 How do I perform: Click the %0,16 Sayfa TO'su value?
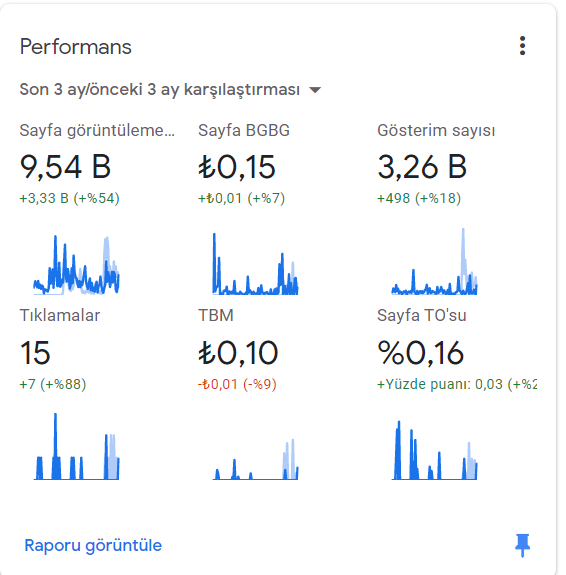421,353
